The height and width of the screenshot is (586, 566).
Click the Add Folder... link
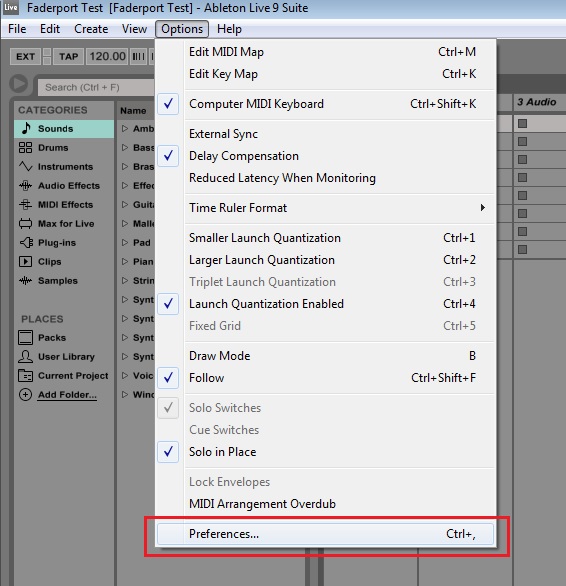(x=67, y=395)
